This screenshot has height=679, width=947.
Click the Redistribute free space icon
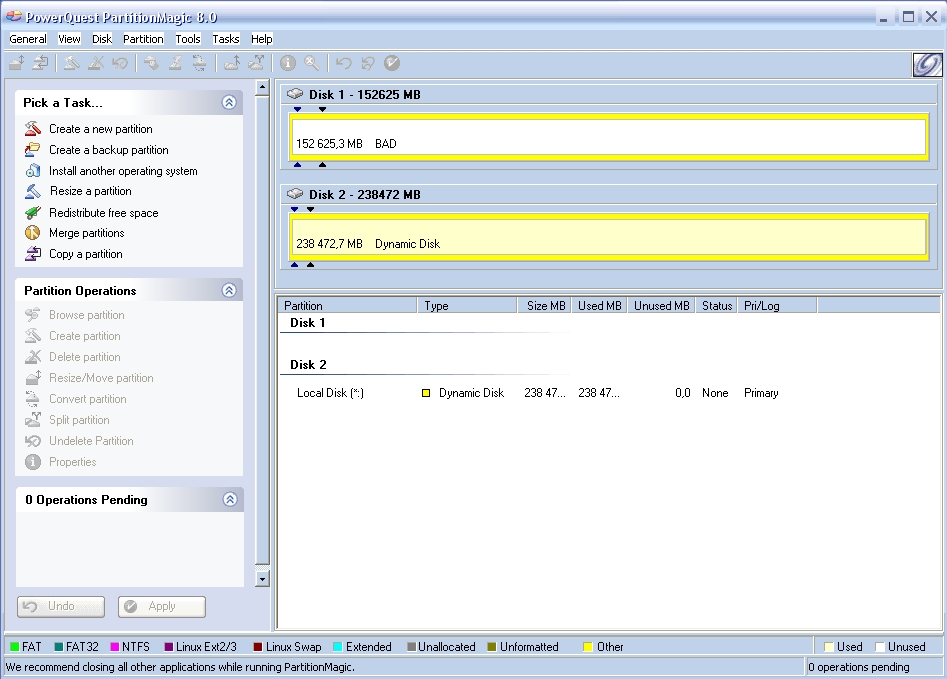click(x=33, y=213)
